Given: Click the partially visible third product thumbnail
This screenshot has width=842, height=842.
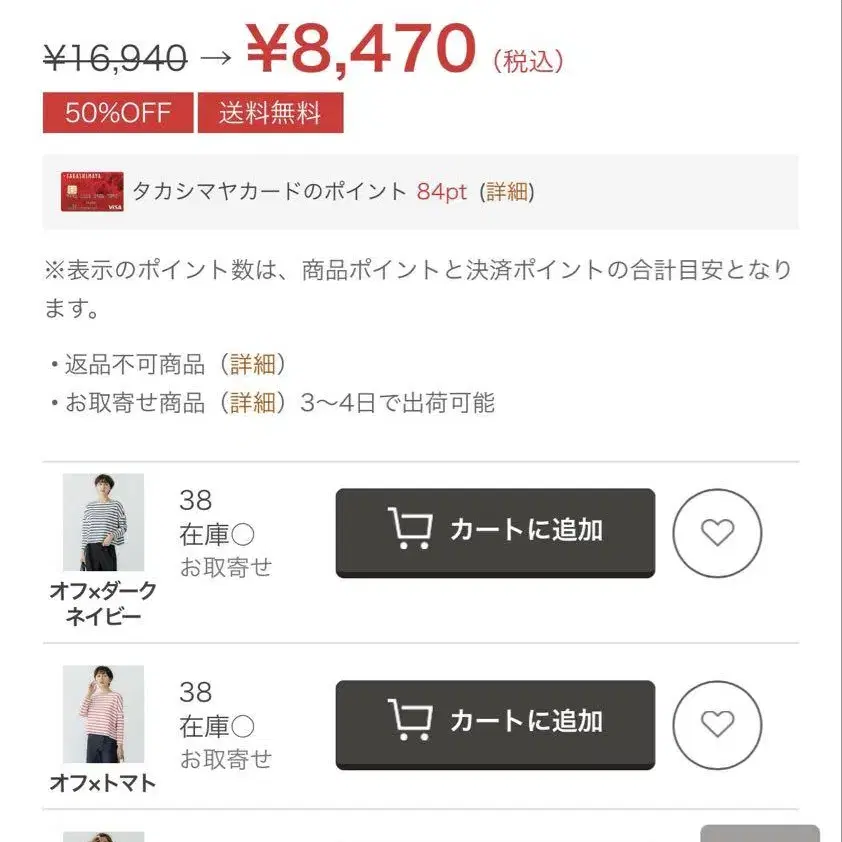Looking at the screenshot, I should pyautogui.click(x=103, y=836).
